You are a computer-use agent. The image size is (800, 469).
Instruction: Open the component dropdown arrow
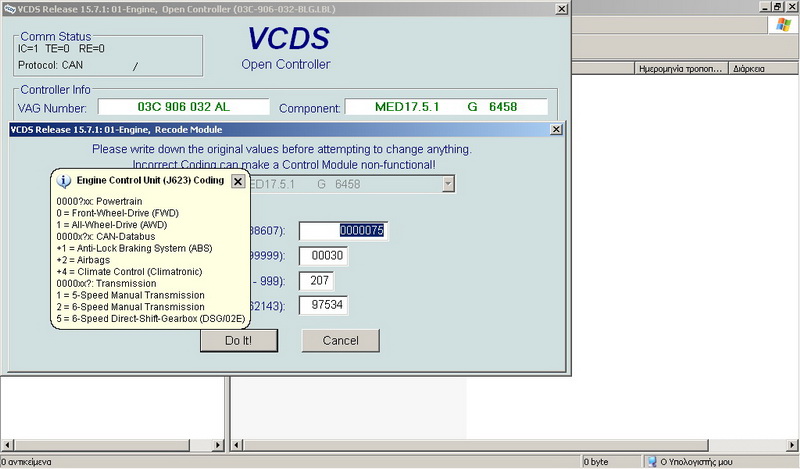[448, 184]
